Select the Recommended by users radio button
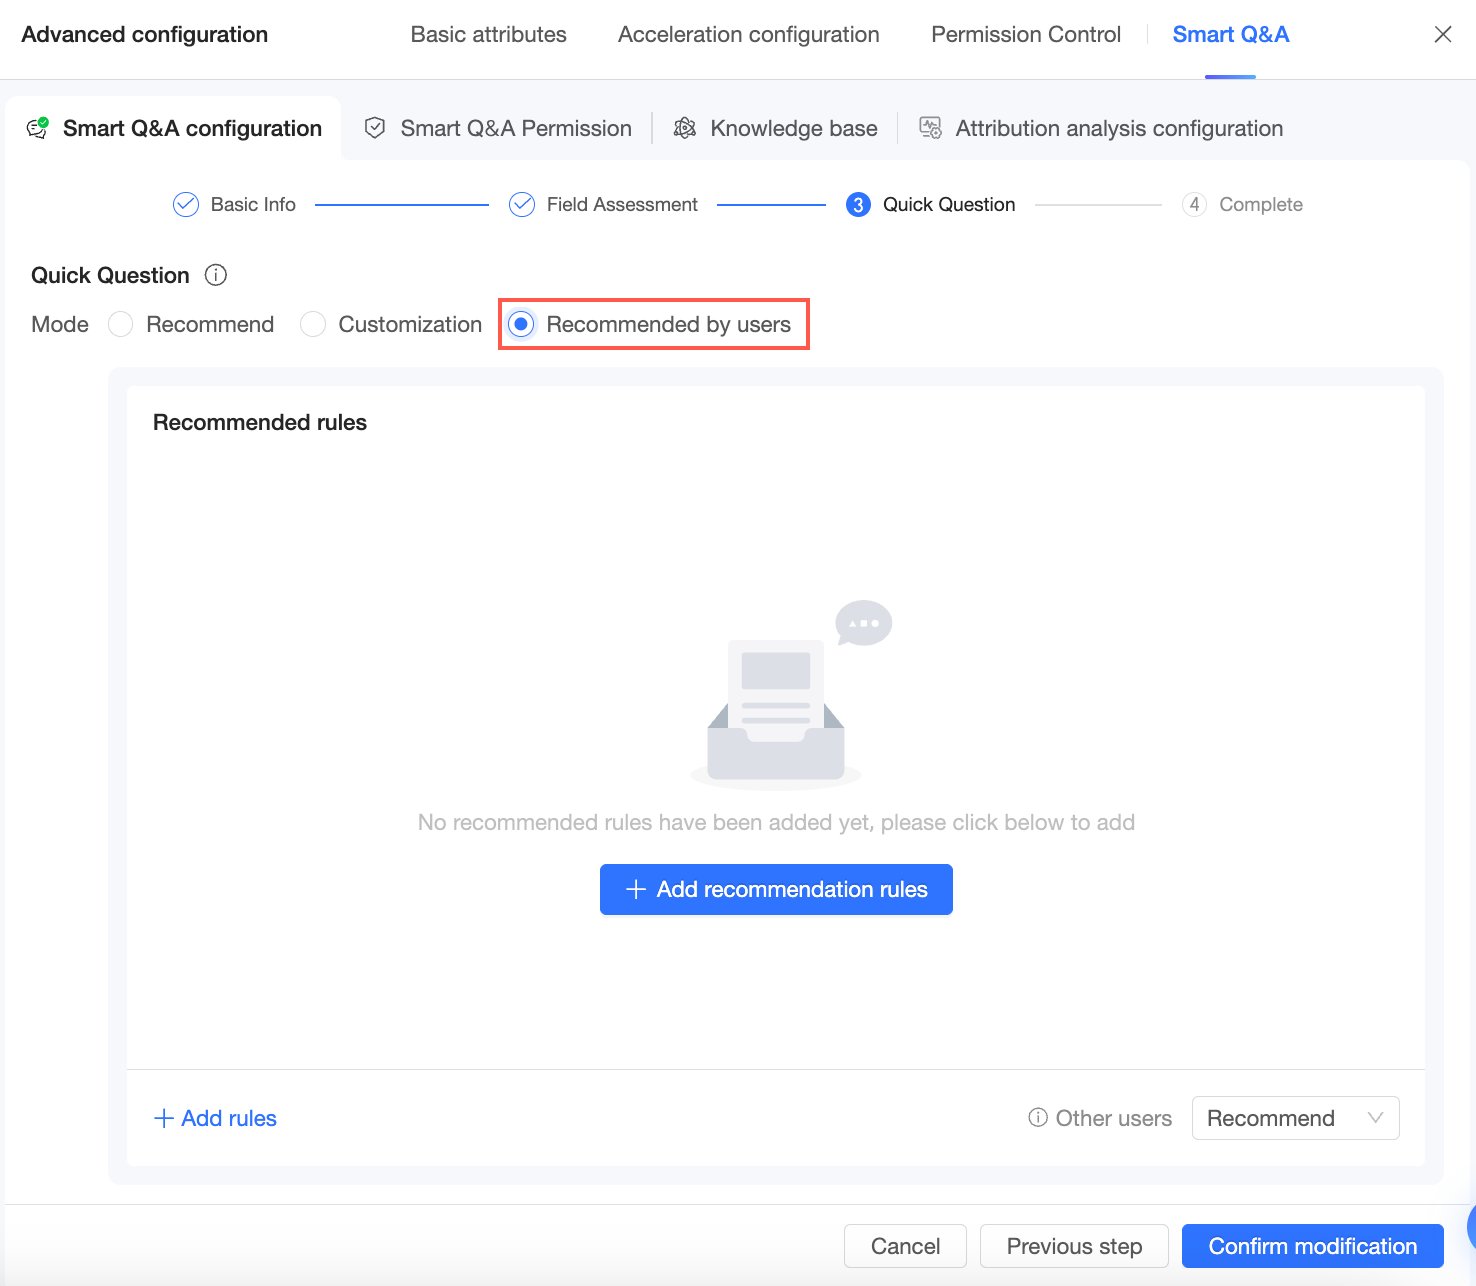 (x=521, y=324)
